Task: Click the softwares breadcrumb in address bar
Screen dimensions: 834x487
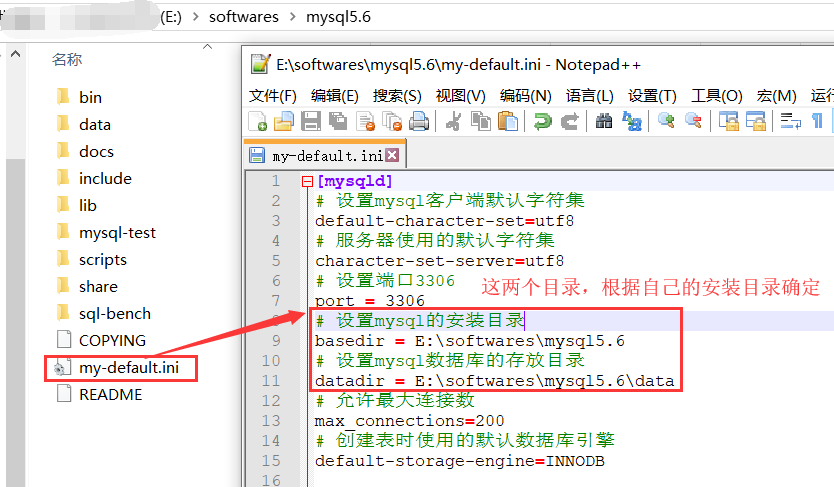Action: tap(244, 16)
